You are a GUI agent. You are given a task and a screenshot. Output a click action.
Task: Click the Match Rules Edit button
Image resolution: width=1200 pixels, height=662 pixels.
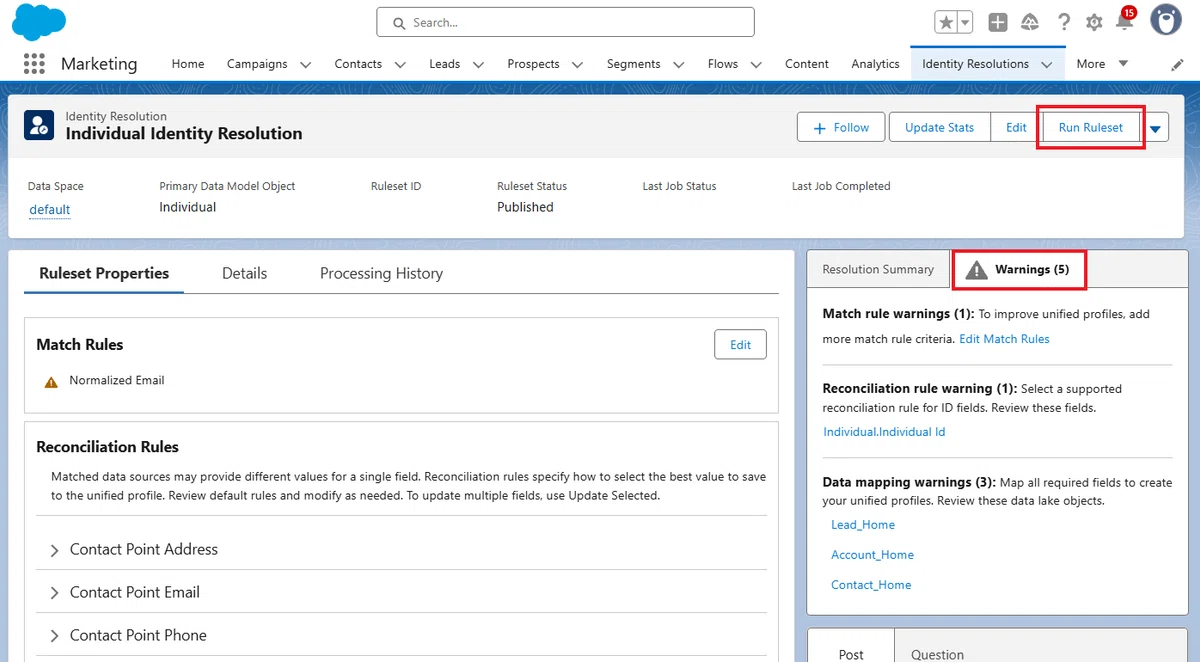coord(740,344)
